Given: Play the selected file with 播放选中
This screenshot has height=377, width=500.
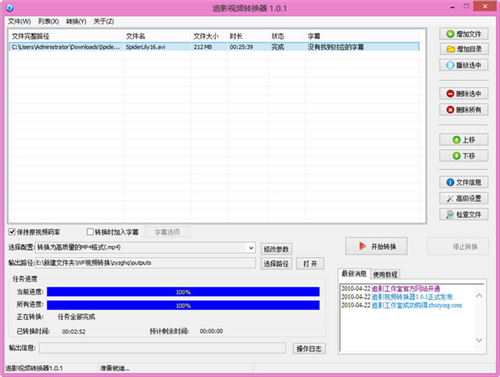Looking at the screenshot, I should [x=464, y=65].
